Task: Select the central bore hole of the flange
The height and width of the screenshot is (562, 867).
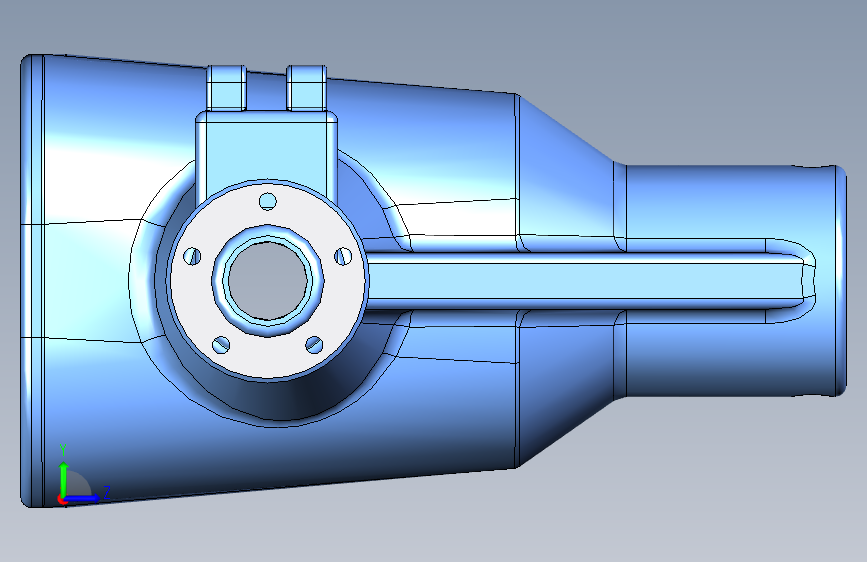Action: pyautogui.click(x=268, y=280)
